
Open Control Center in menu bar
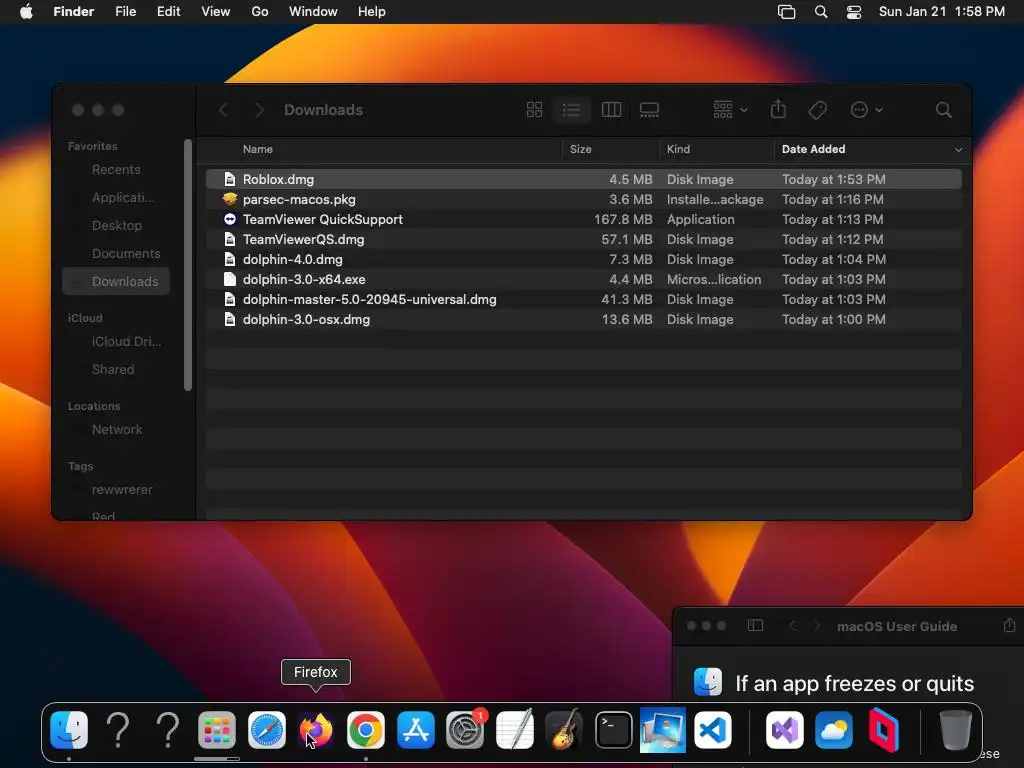[854, 12]
